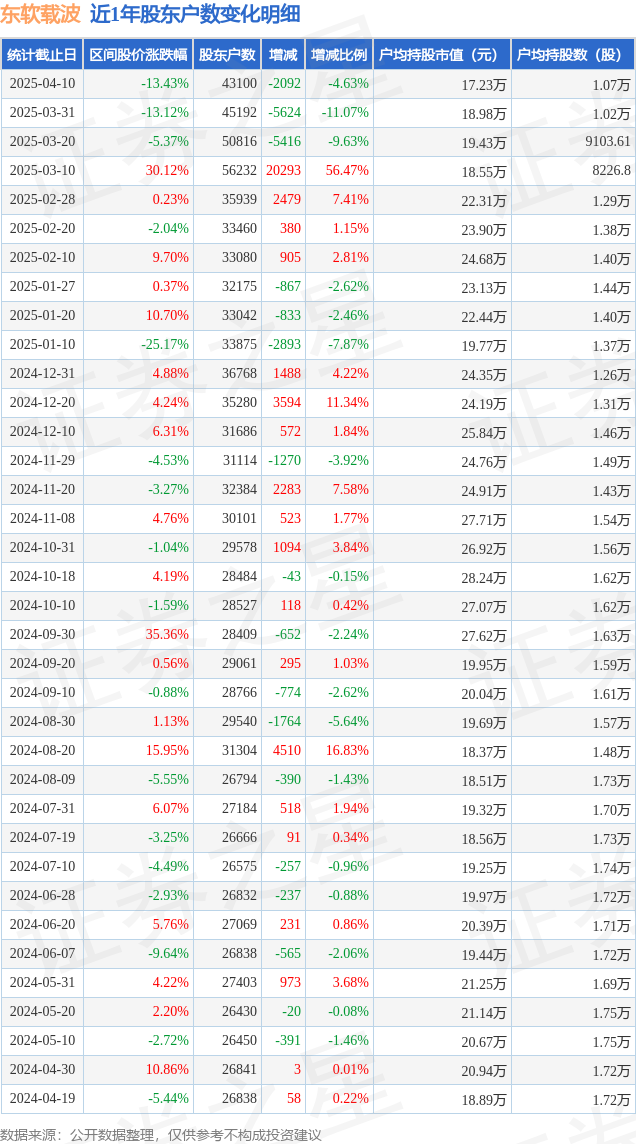Click the 户均持股数（股） header

pyautogui.click(x=573, y=54)
